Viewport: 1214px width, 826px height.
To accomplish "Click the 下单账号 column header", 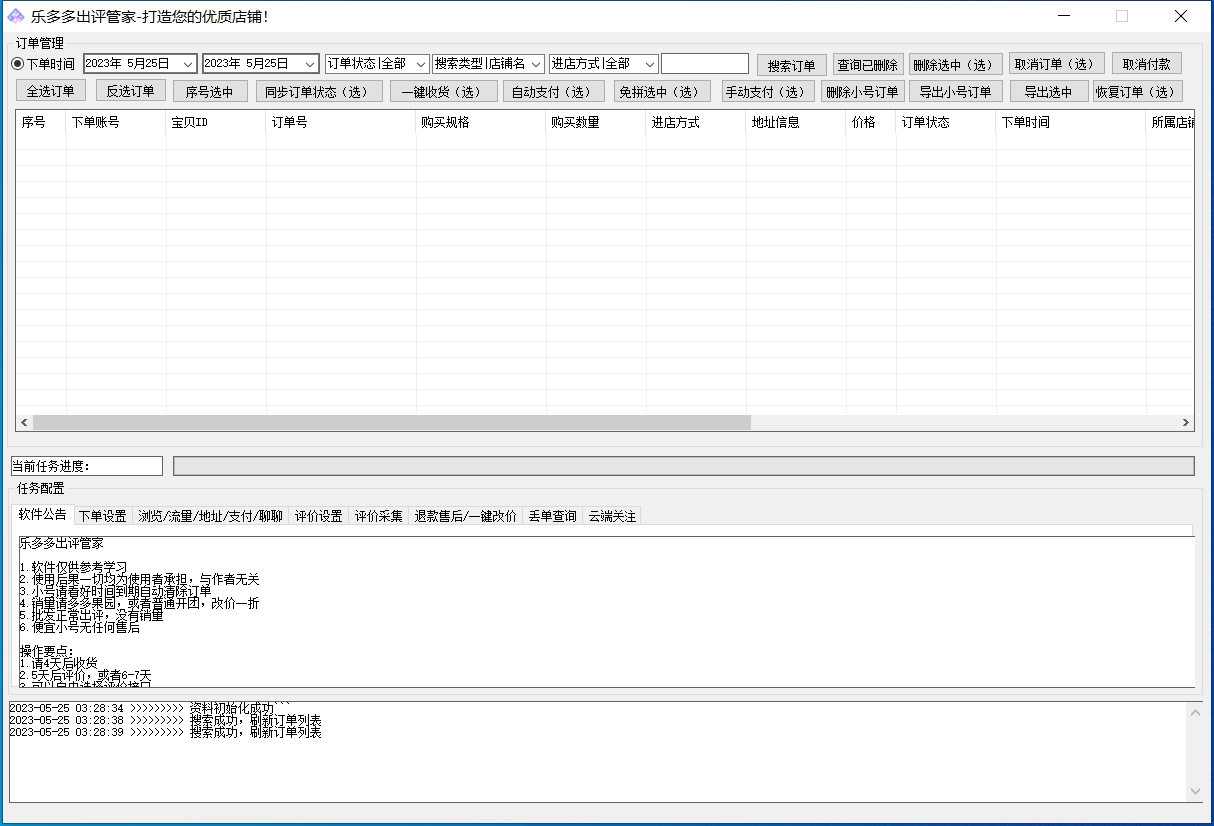I will point(116,122).
